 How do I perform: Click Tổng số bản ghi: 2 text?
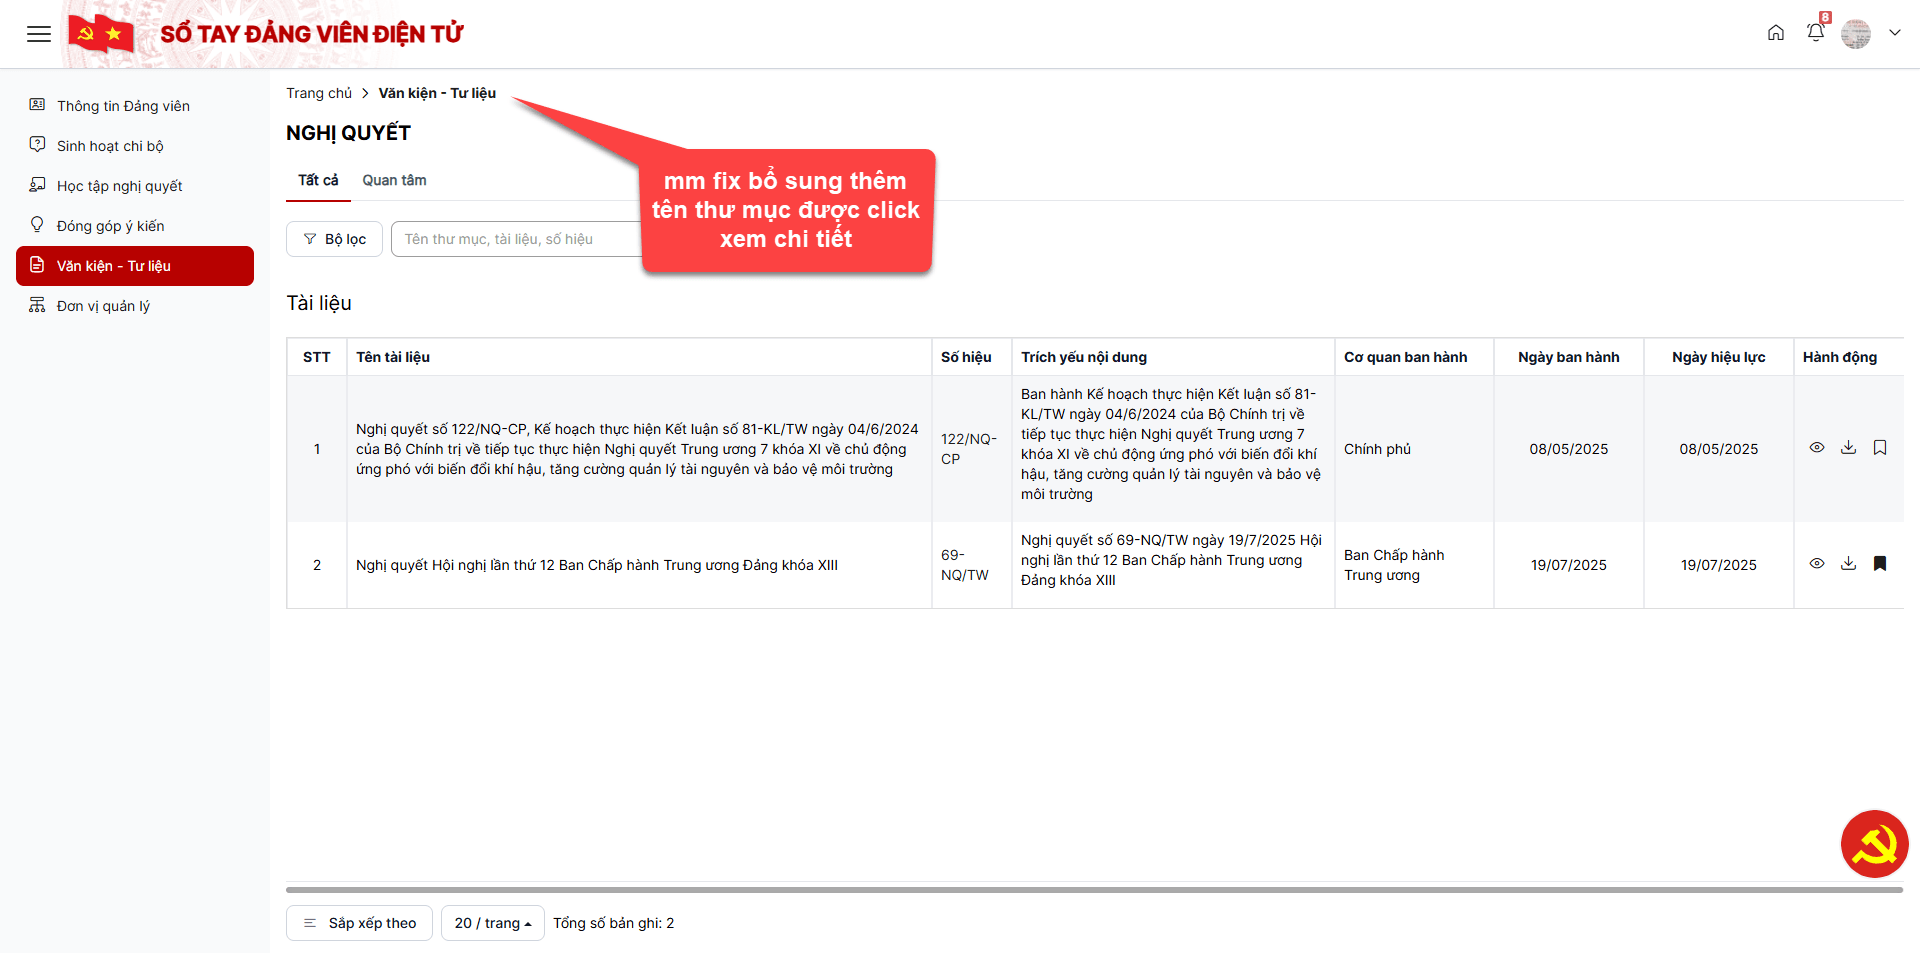614,923
